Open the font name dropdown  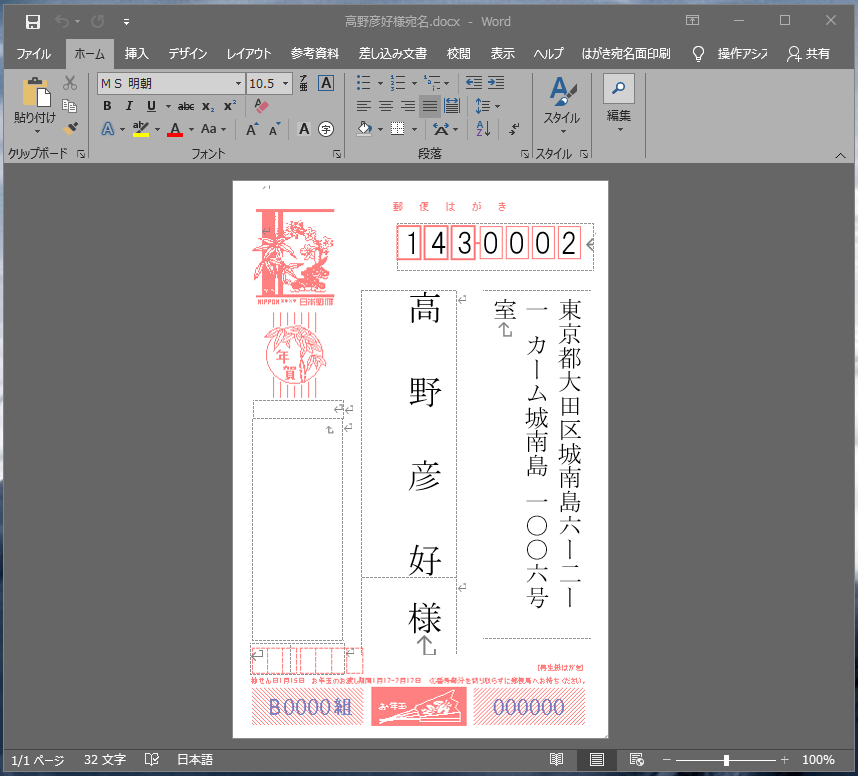tap(239, 82)
